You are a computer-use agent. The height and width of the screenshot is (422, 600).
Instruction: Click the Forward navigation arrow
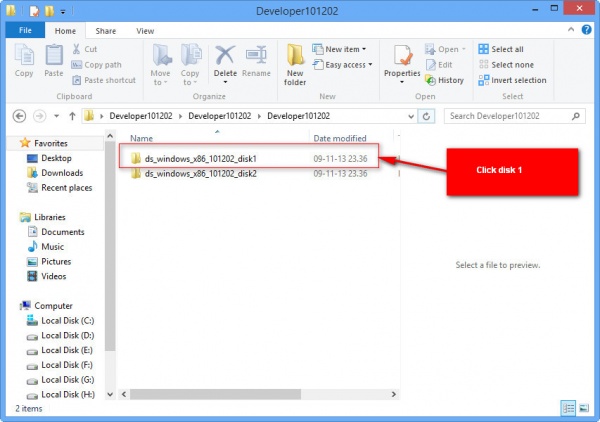coord(39,116)
